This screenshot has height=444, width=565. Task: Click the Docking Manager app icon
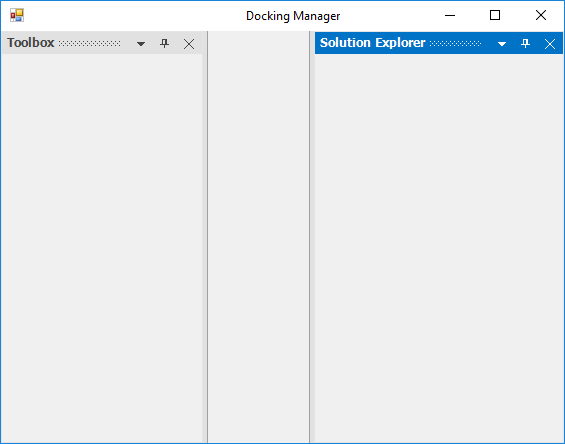17,15
